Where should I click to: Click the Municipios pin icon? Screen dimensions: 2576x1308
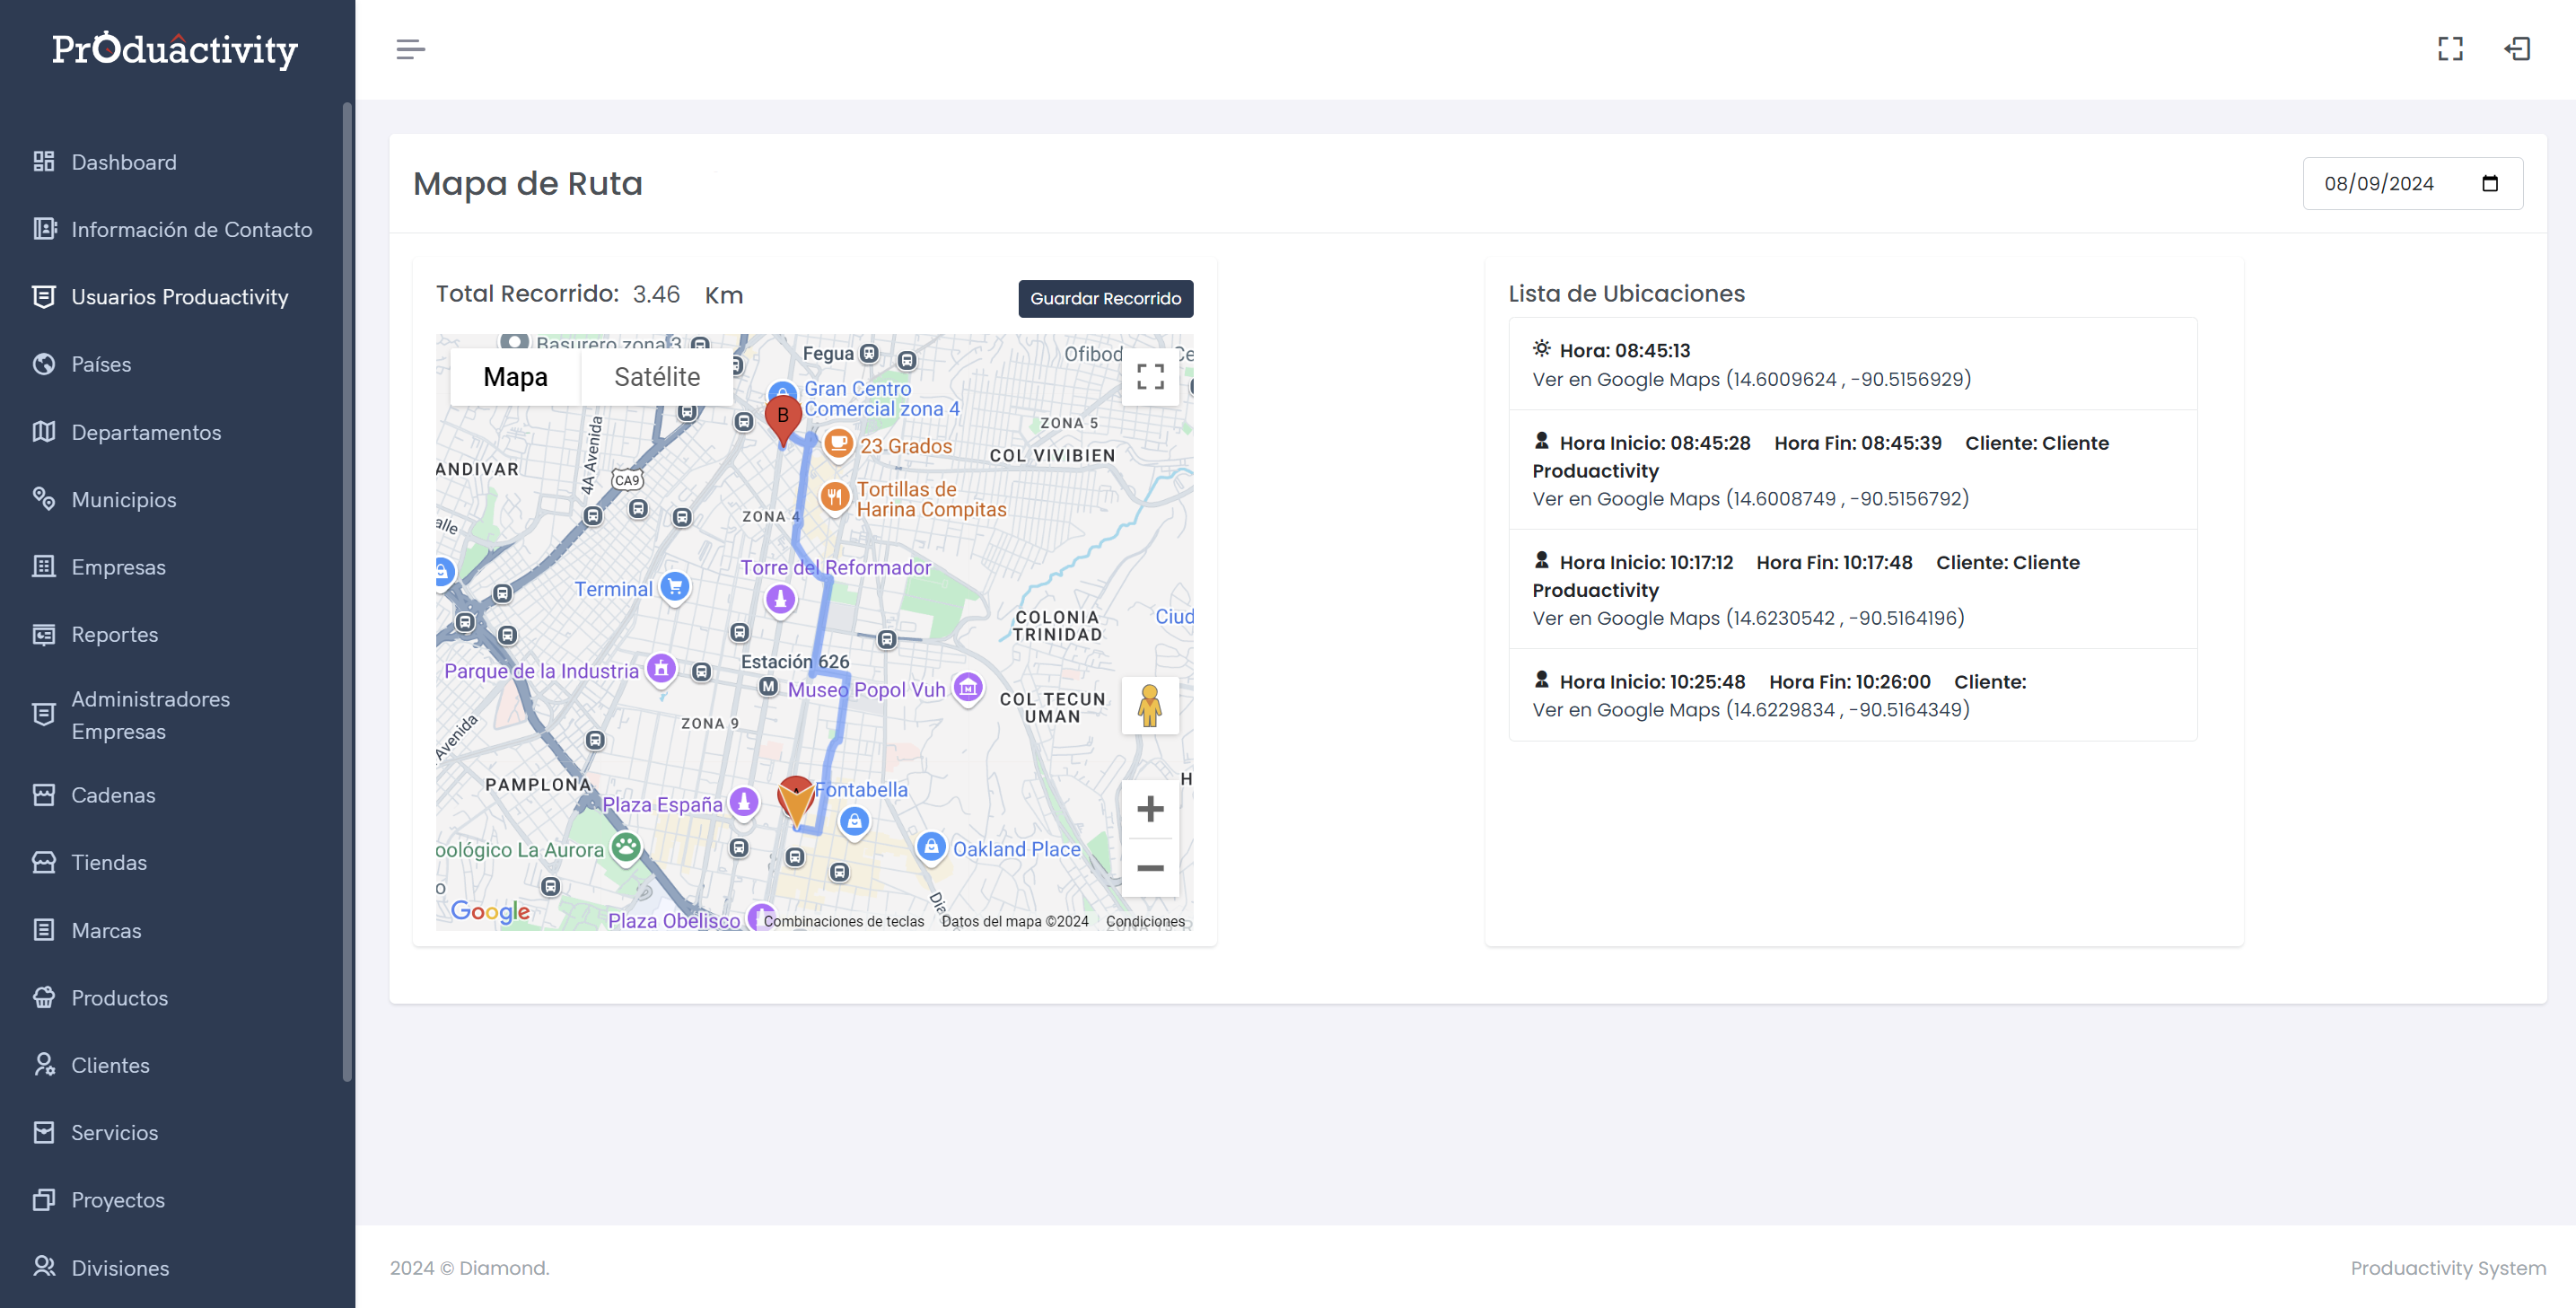pos(43,499)
